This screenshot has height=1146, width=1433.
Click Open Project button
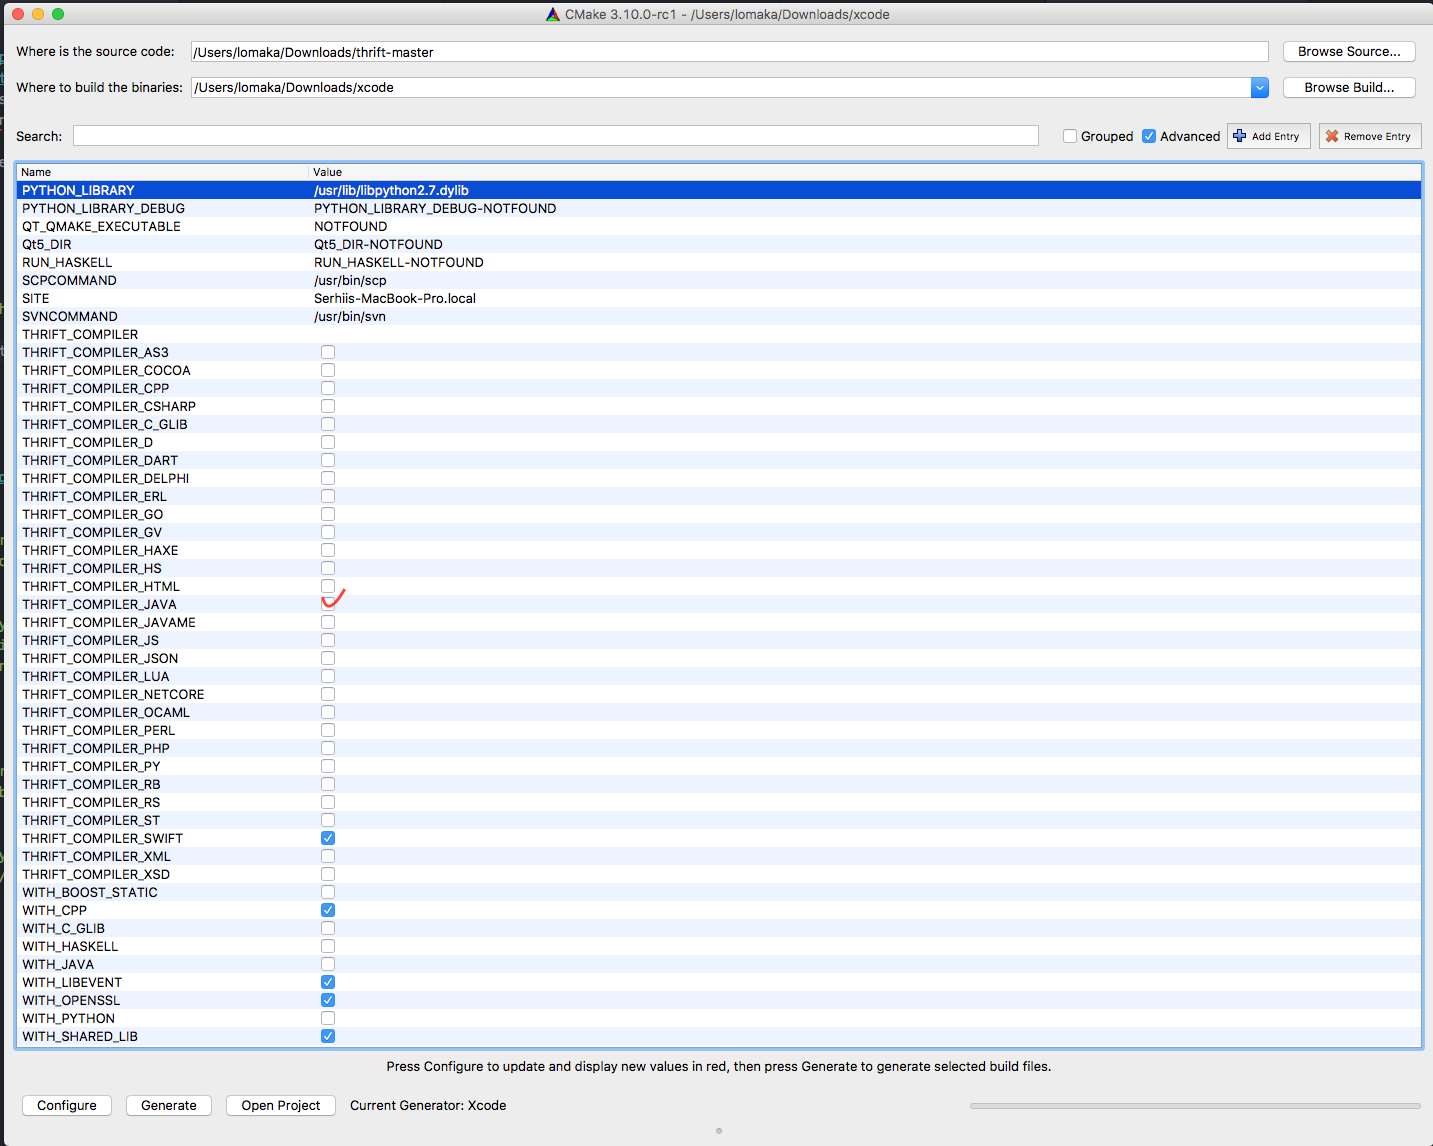click(x=281, y=1105)
